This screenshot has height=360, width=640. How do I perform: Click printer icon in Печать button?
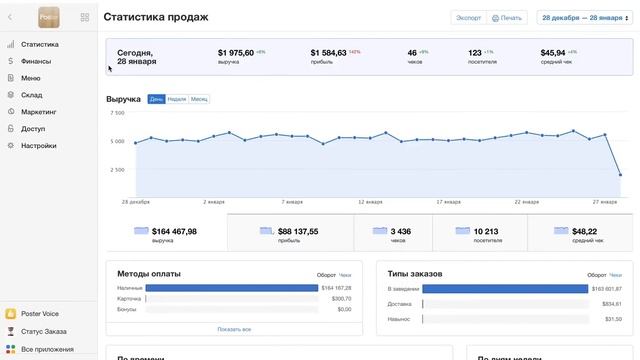[x=495, y=18]
